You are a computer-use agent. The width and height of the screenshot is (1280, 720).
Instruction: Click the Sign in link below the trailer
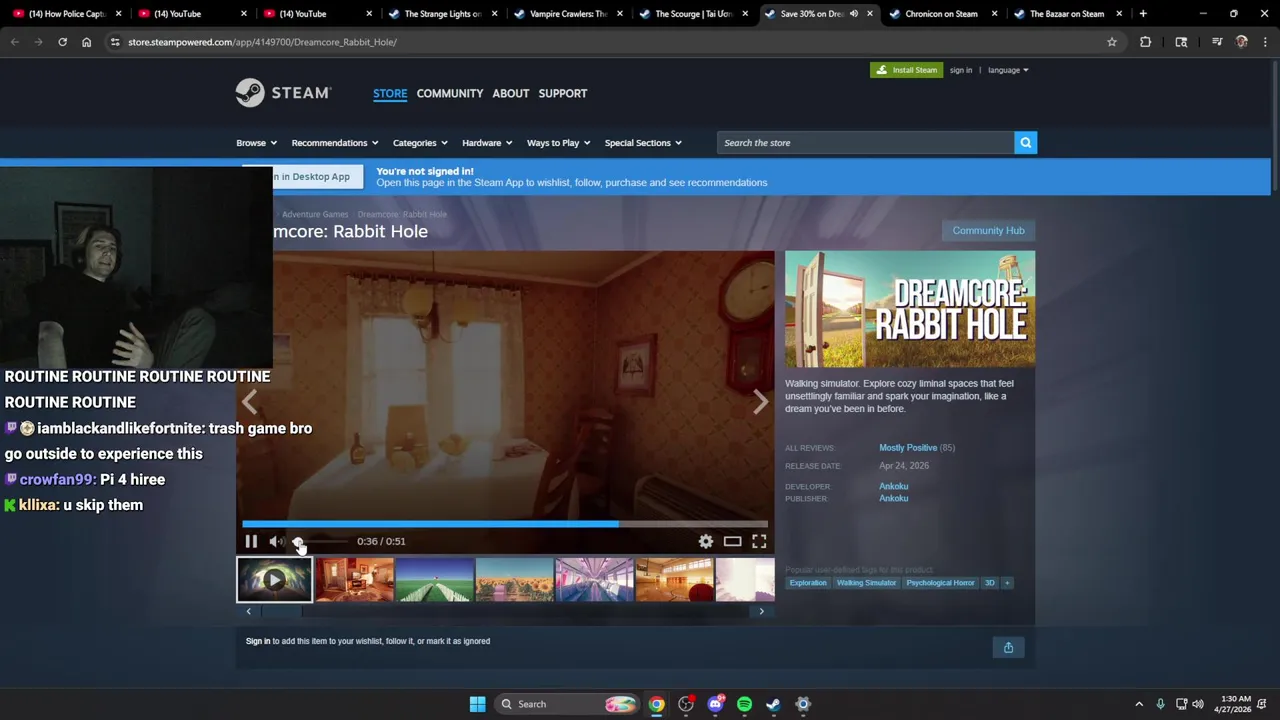tap(258, 641)
